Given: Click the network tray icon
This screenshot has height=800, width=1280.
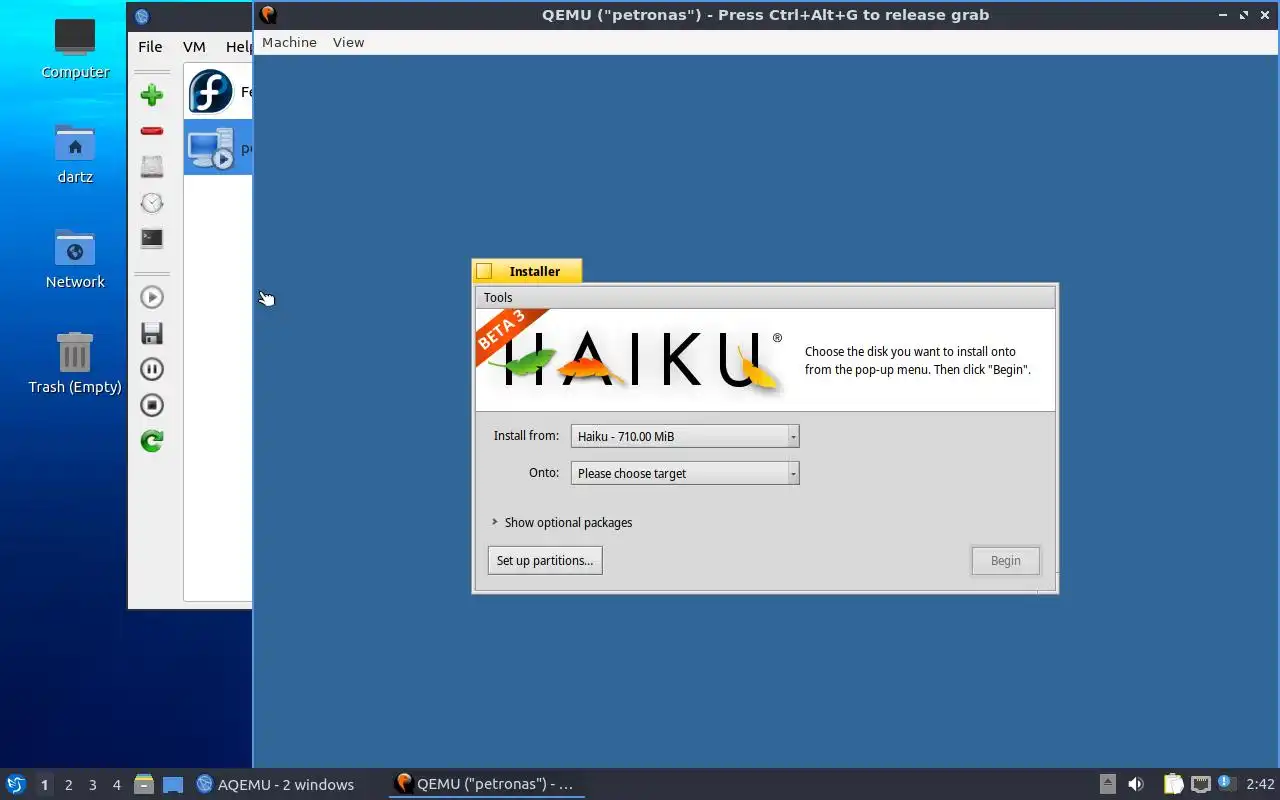Looking at the screenshot, I should (1201, 784).
